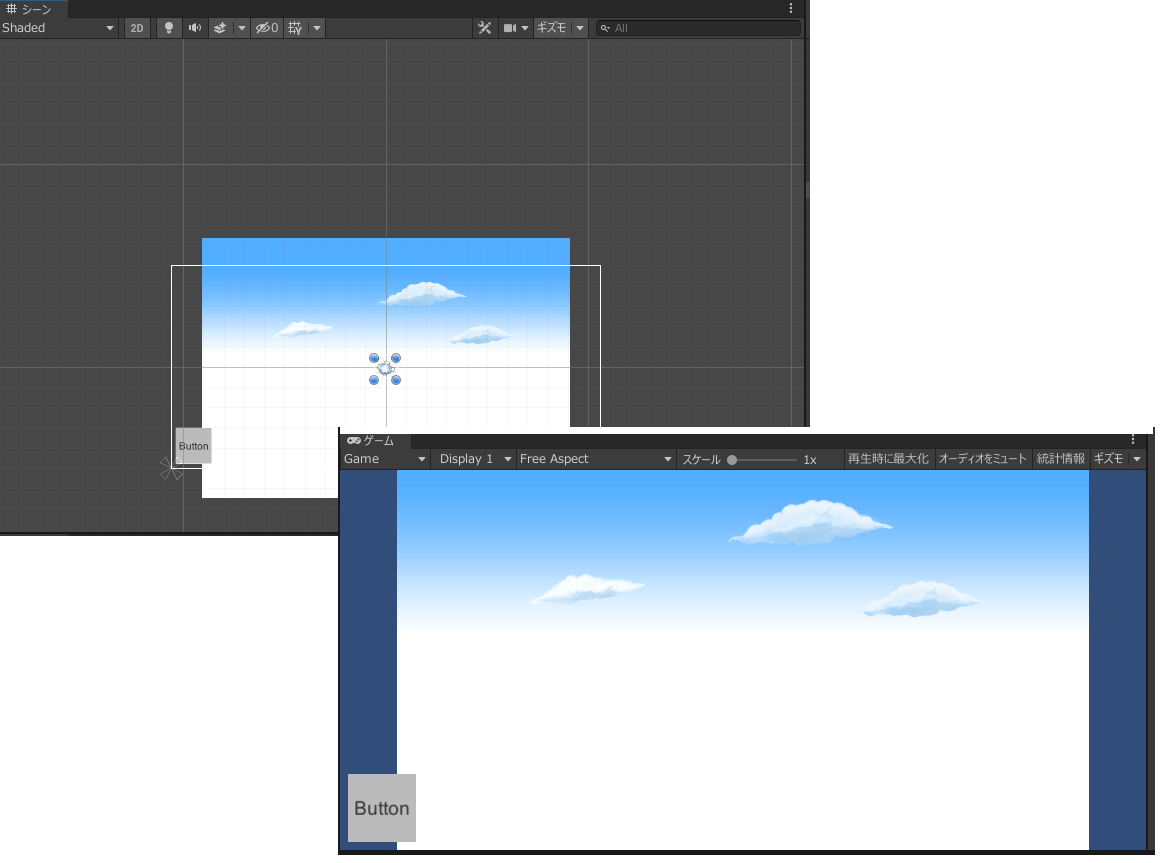Viewport: 1163px width, 863px height.
Task: Click the hidden objects crossed-eye icon
Action: pos(265,28)
